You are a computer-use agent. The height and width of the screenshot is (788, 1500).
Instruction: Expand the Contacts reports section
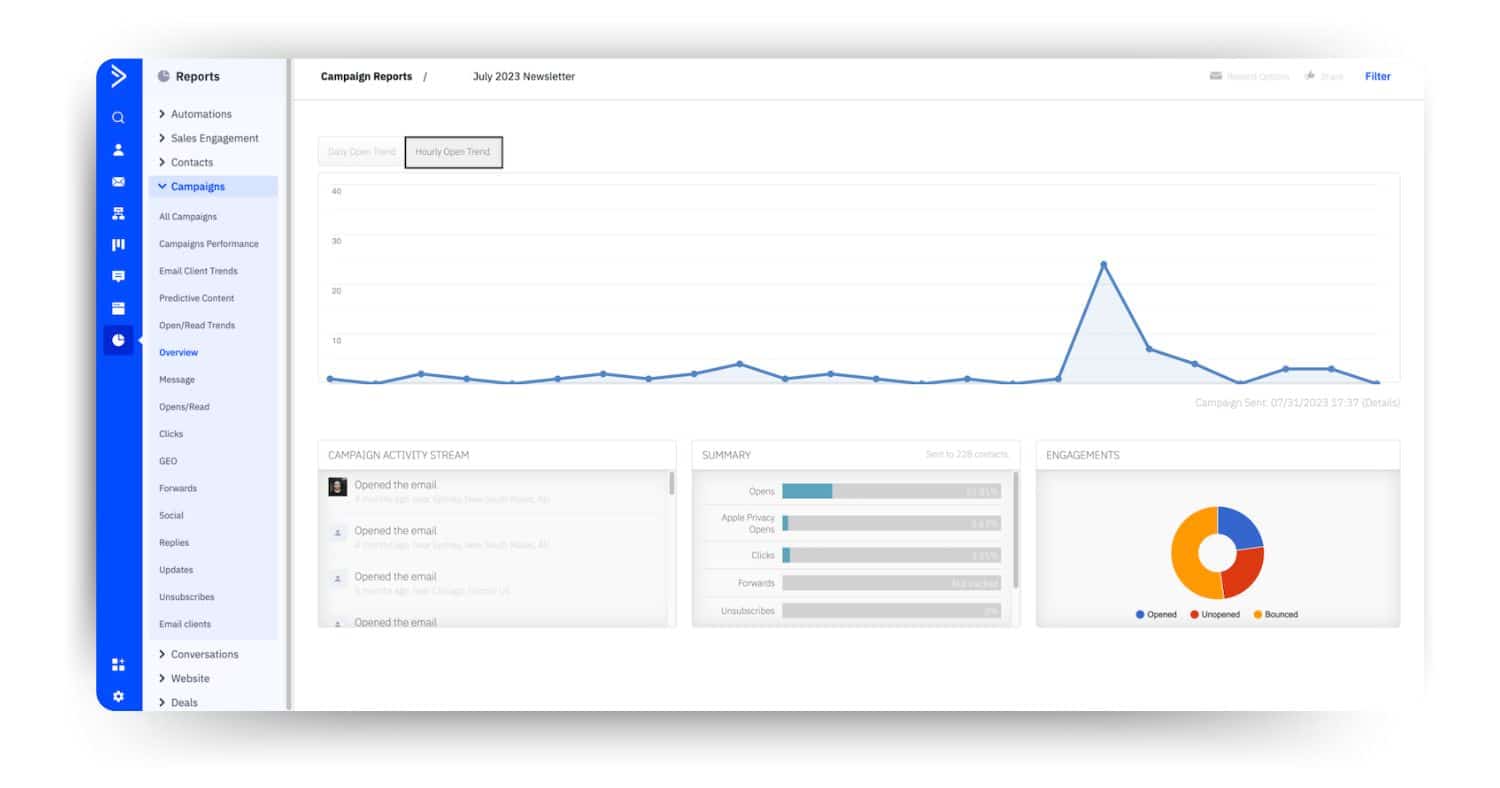pos(186,162)
